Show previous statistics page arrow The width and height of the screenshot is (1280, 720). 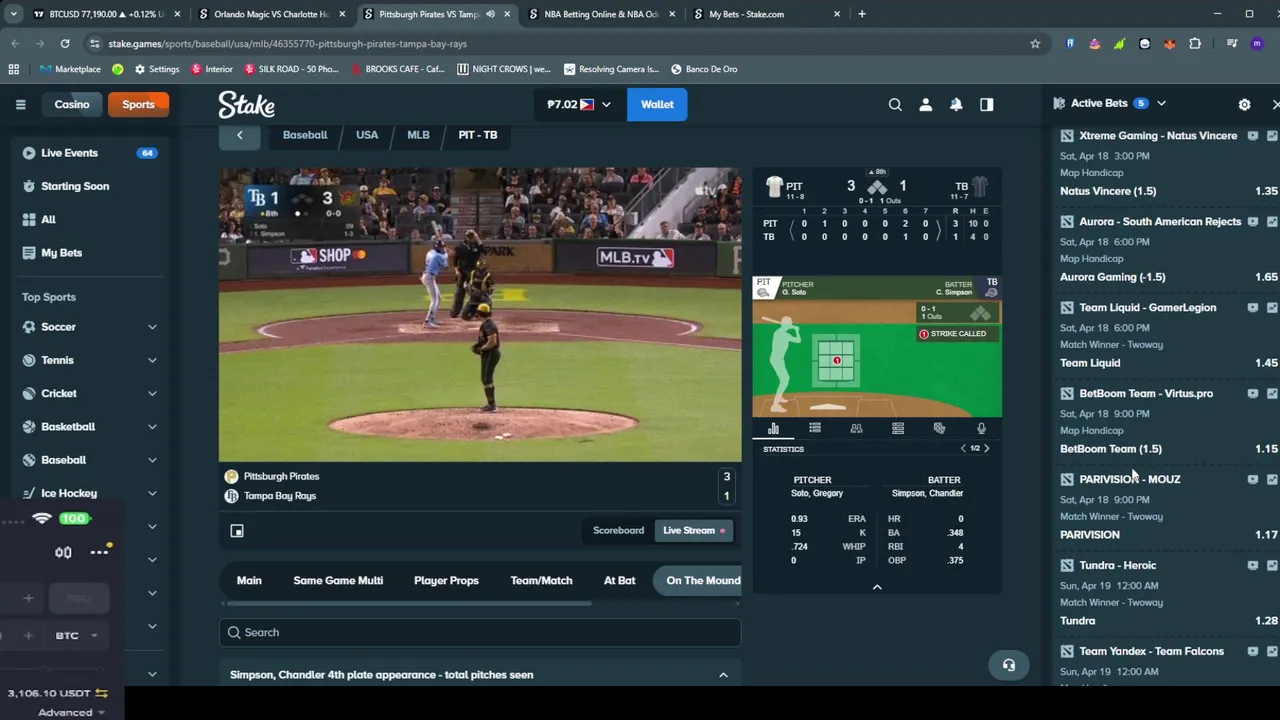(x=963, y=449)
